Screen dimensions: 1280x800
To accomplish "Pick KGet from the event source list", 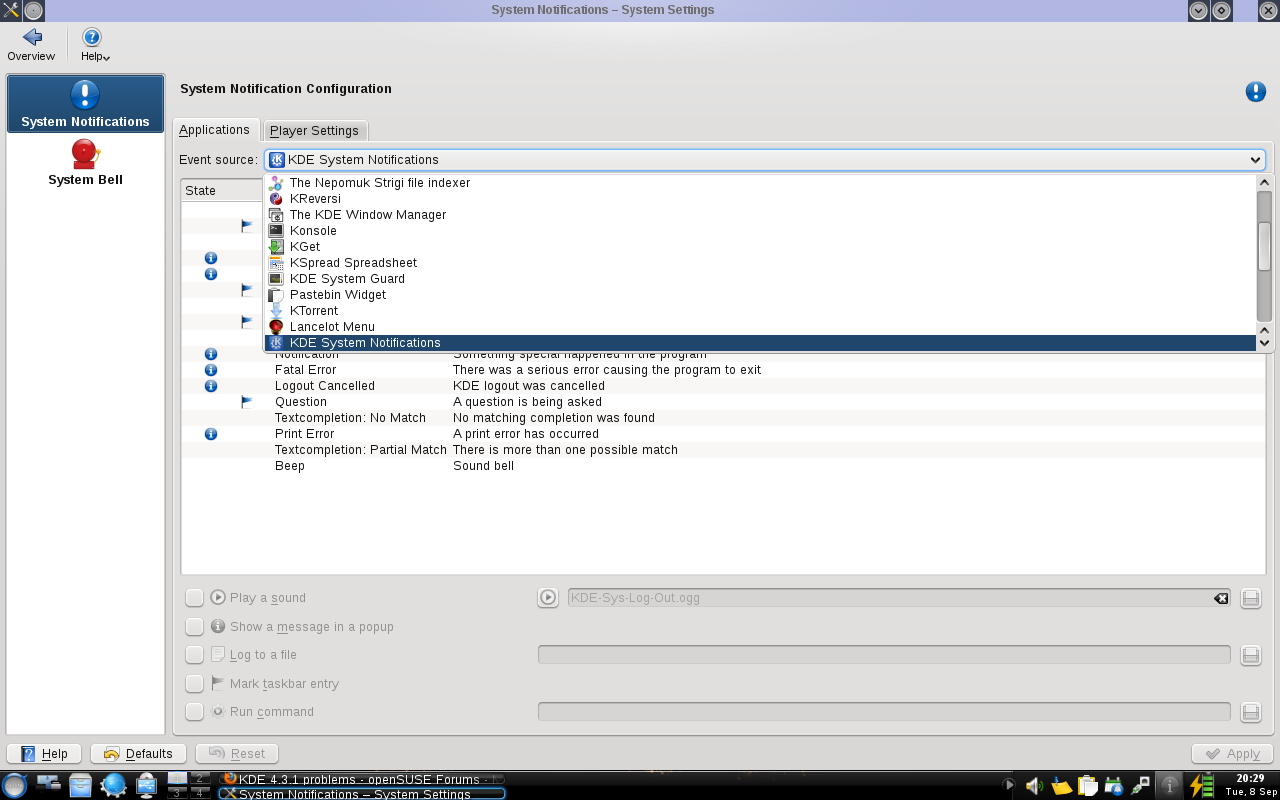I will tap(760, 247).
